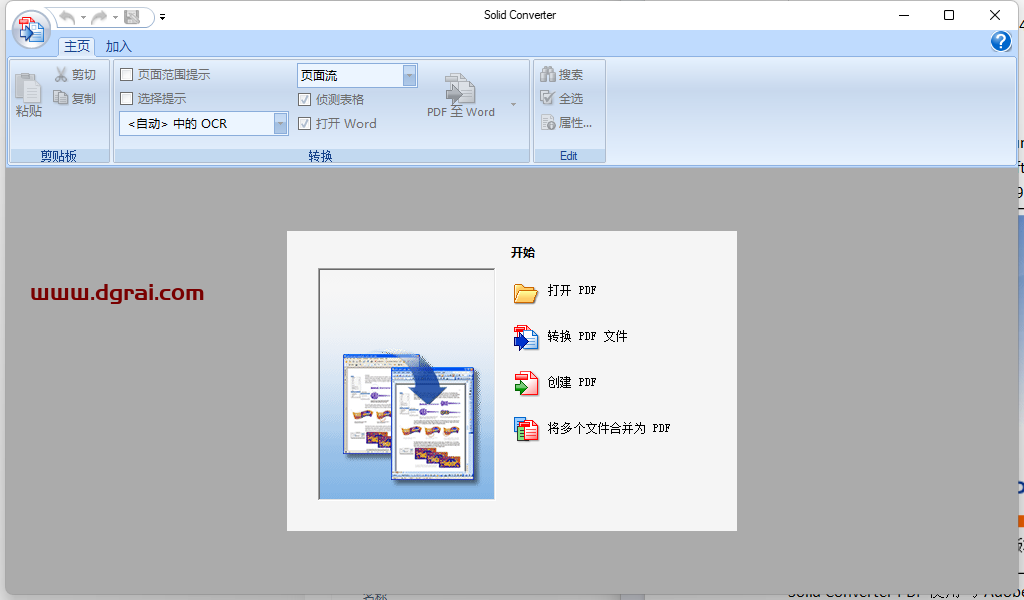1024x600 pixels.
Task: Enable the 选择提示 checkbox
Action: click(x=127, y=99)
